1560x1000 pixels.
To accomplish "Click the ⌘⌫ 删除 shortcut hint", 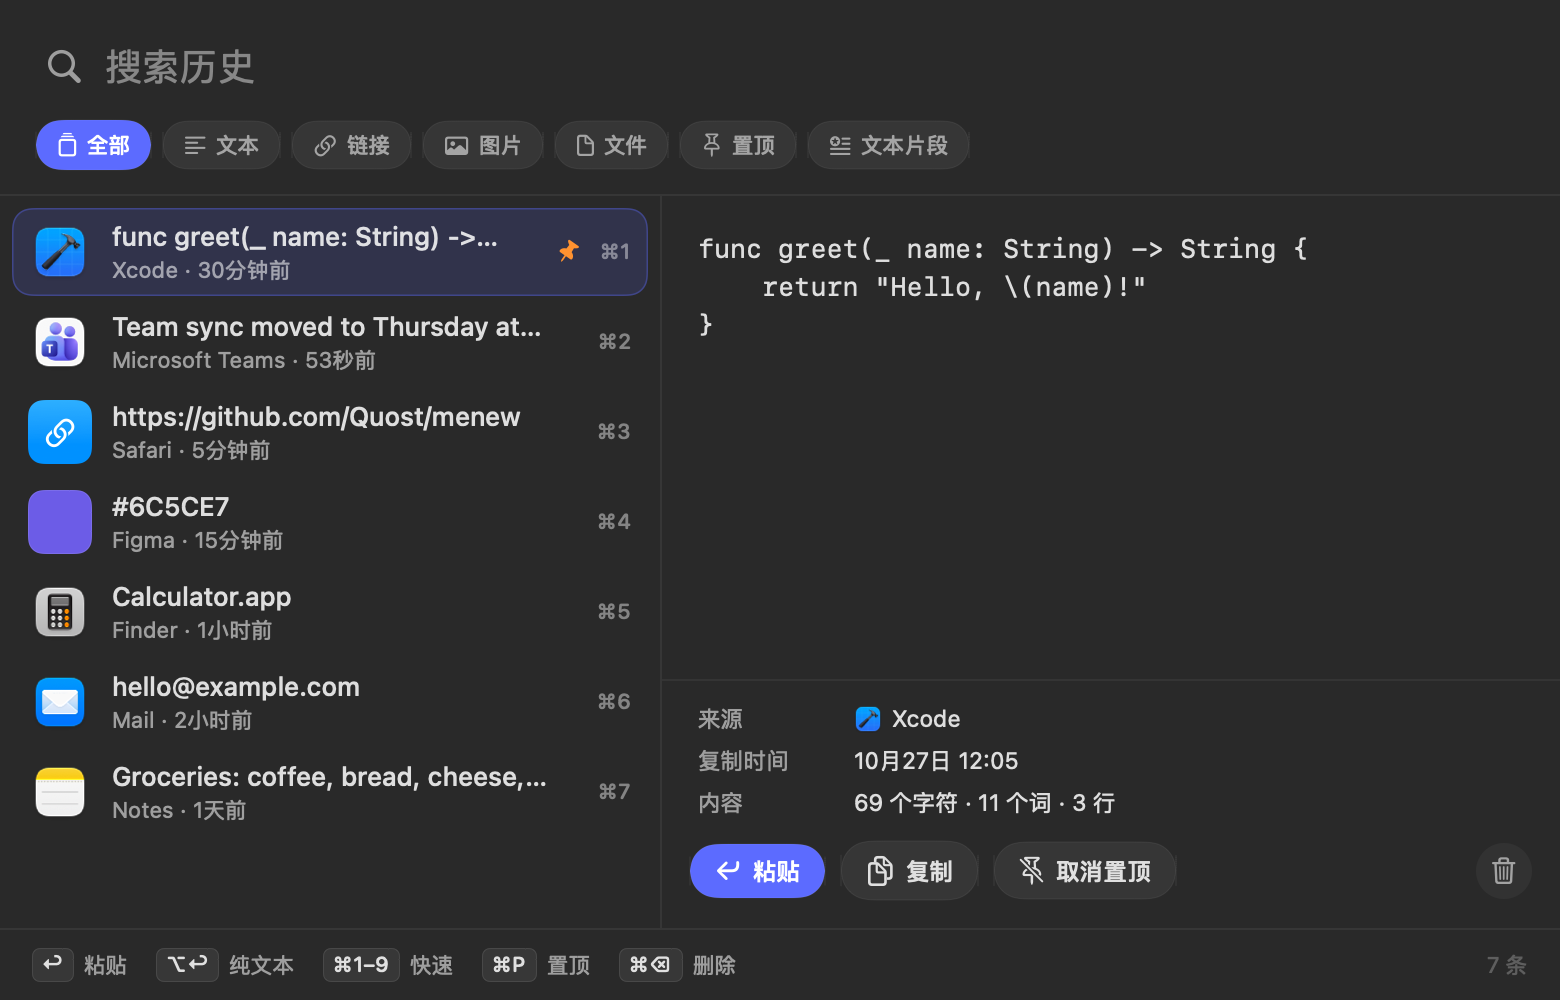I will [x=678, y=965].
